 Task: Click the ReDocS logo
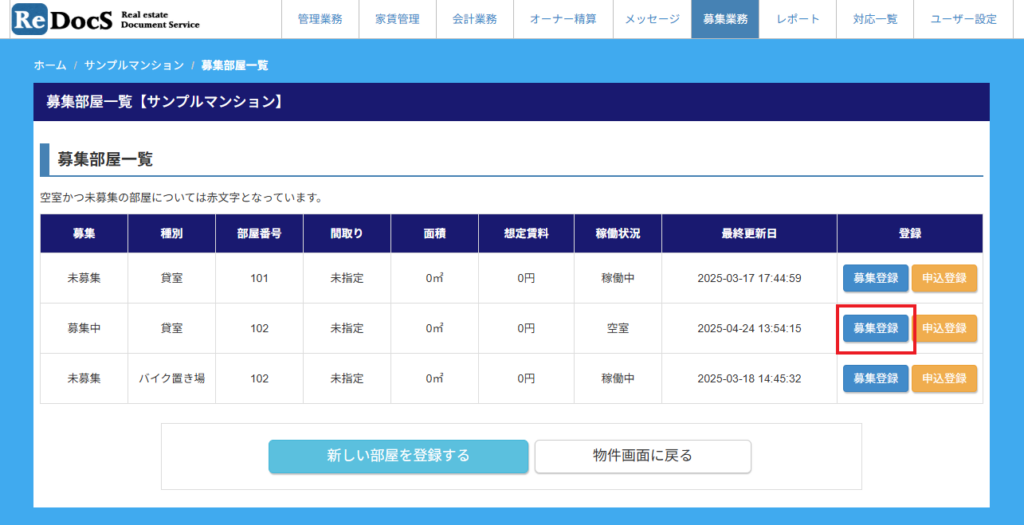105,19
